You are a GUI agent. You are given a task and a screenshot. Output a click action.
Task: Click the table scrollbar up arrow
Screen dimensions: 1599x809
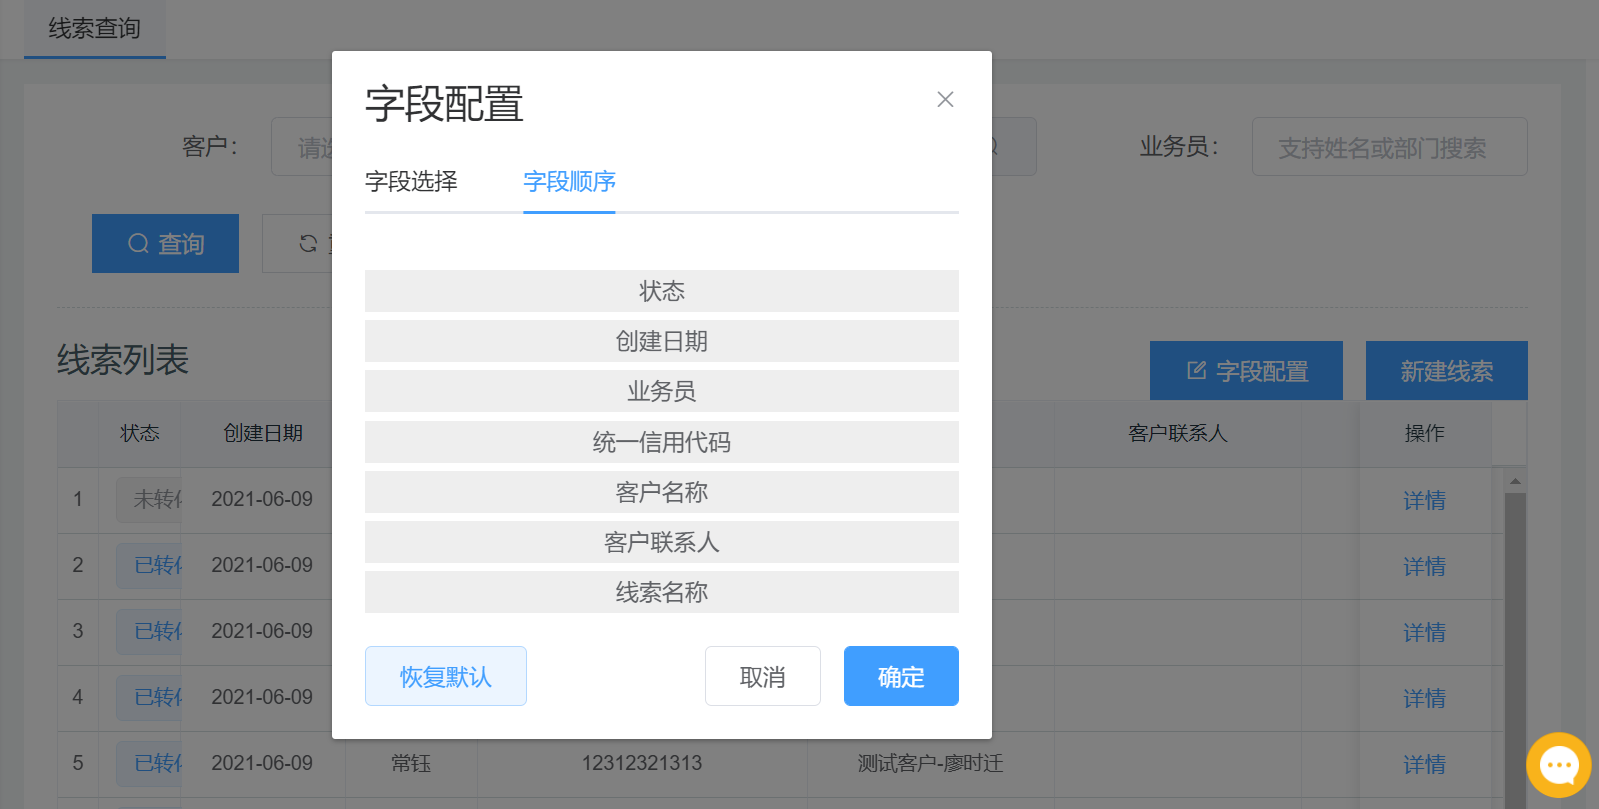click(x=1515, y=481)
